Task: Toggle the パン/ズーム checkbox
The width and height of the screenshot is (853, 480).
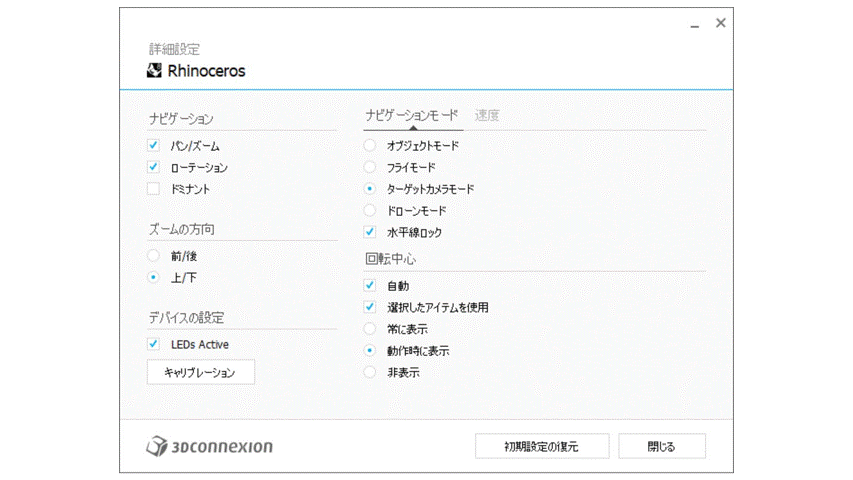Action: tap(153, 146)
